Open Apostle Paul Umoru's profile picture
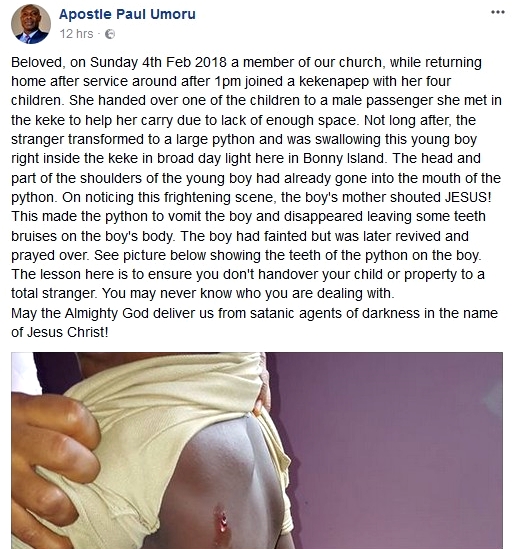This screenshot has width=513, height=549. coord(31,24)
